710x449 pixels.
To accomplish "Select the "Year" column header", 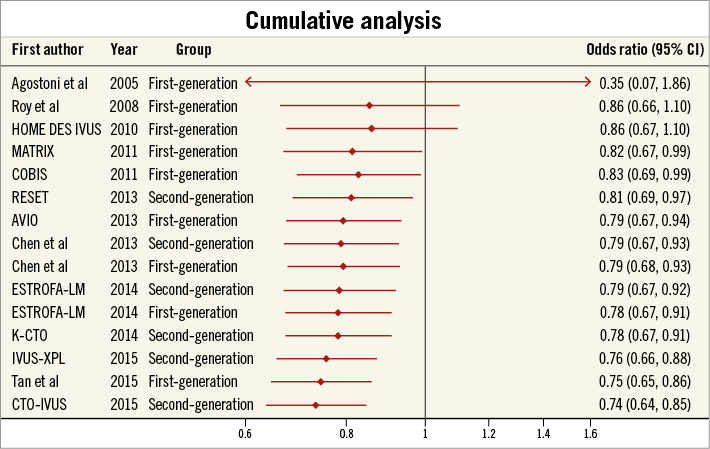I will [124, 49].
